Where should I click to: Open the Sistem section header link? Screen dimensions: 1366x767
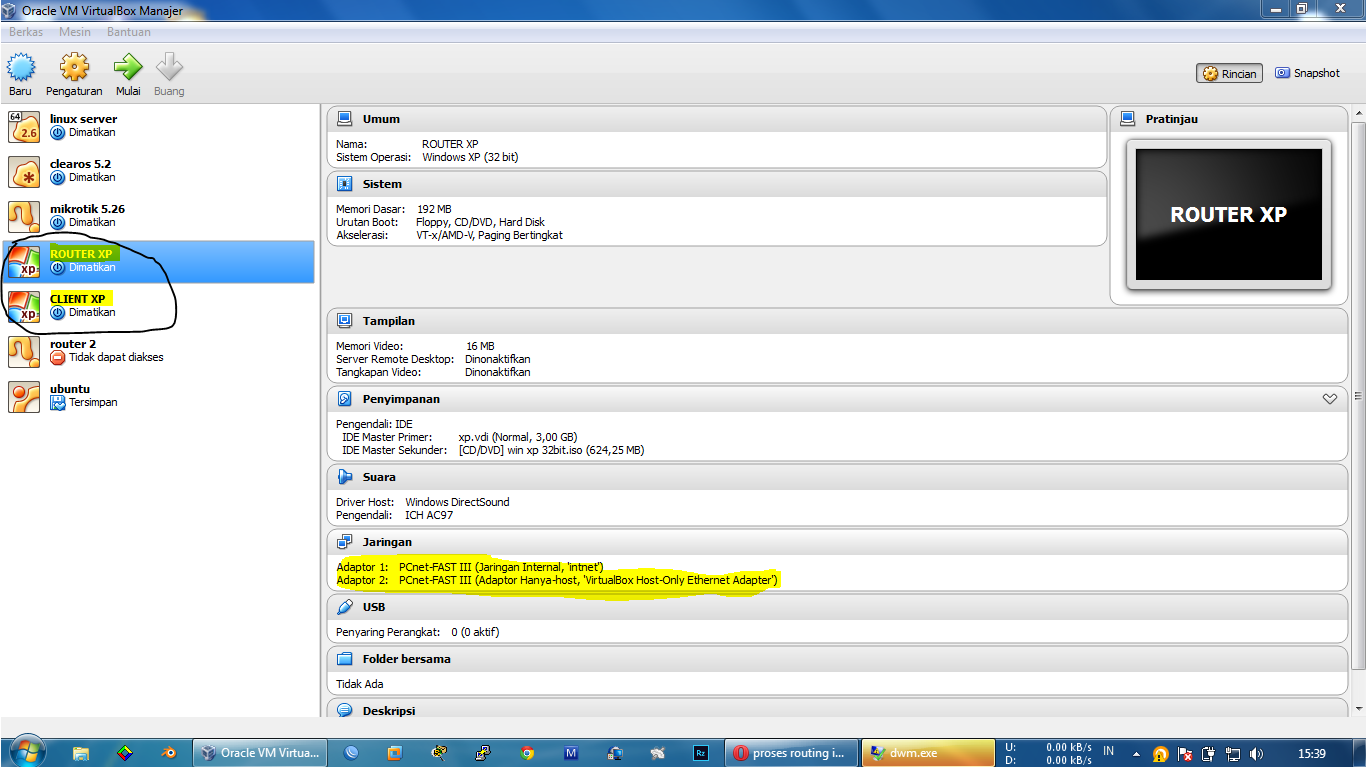[382, 184]
